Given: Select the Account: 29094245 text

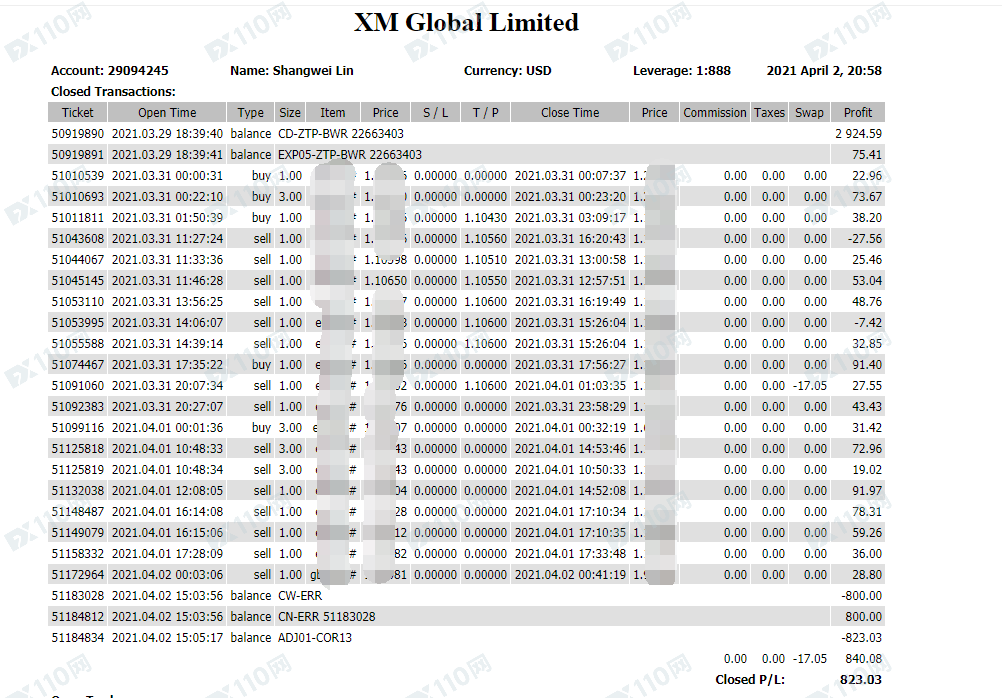Looking at the screenshot, I should (x=110, y=71).
